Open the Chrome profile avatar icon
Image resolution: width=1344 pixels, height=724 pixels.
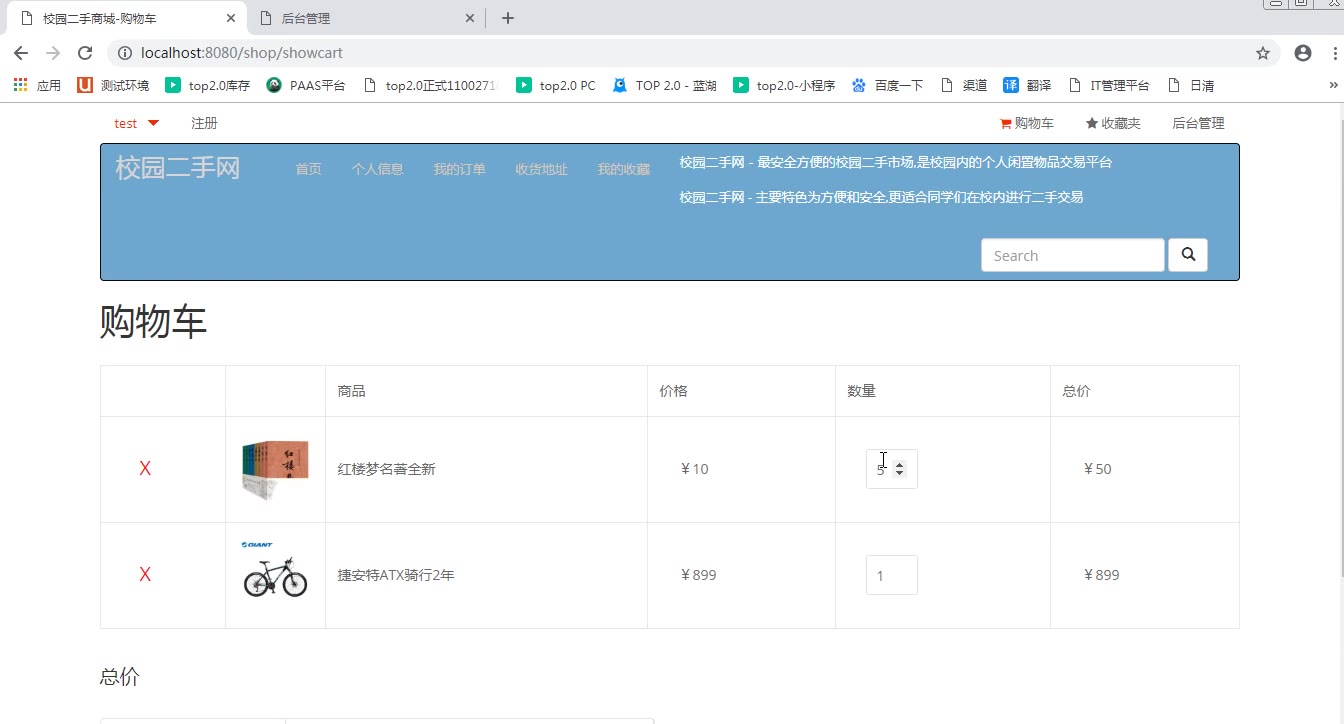click(1302, 53)
